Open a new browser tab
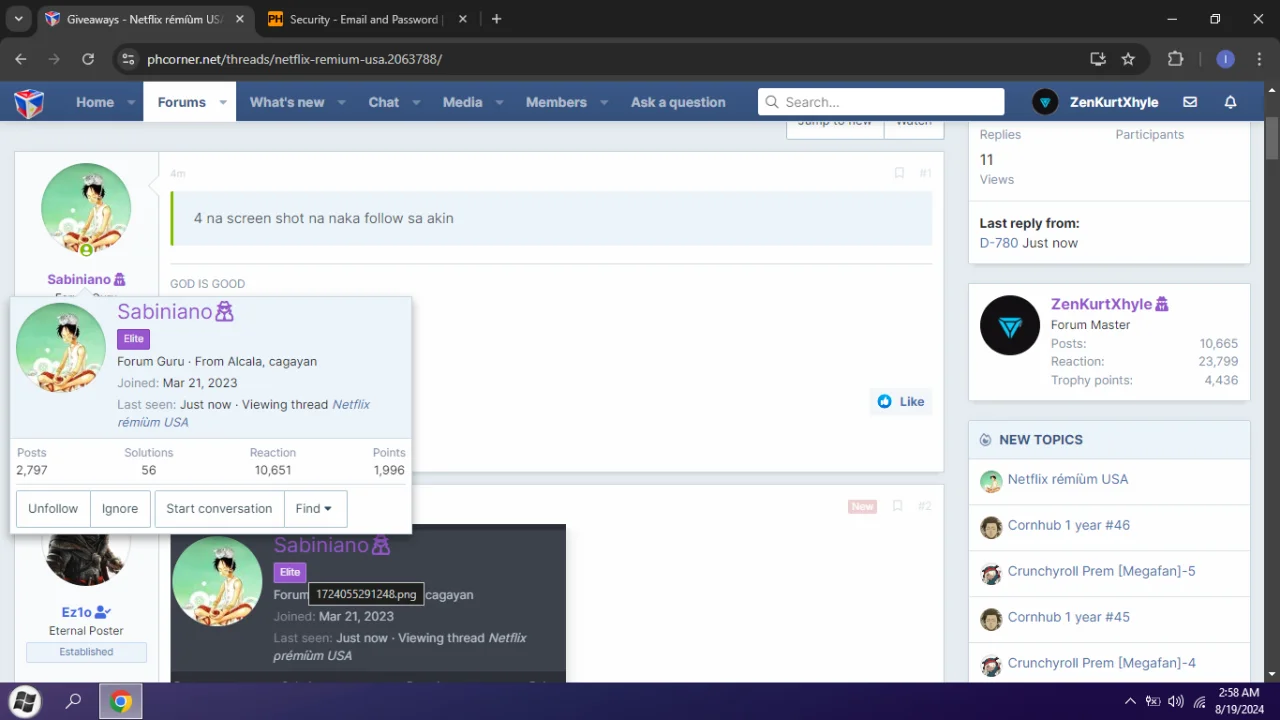Screen dimensions: 1280x720 [496, 19]
